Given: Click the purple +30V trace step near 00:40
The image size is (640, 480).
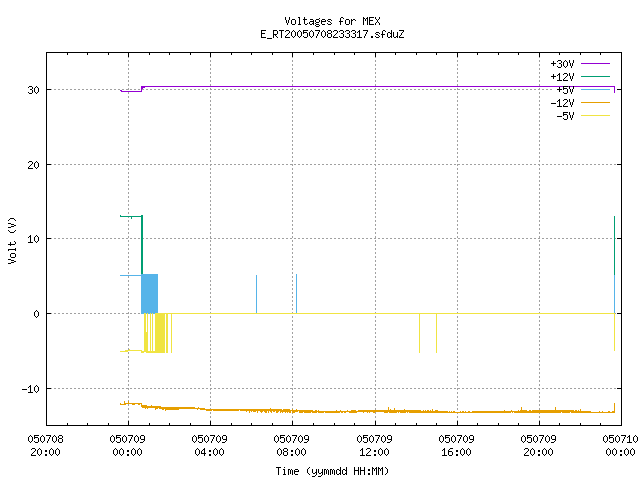Looking at the screenshot, I should click(x=142, y=89).
